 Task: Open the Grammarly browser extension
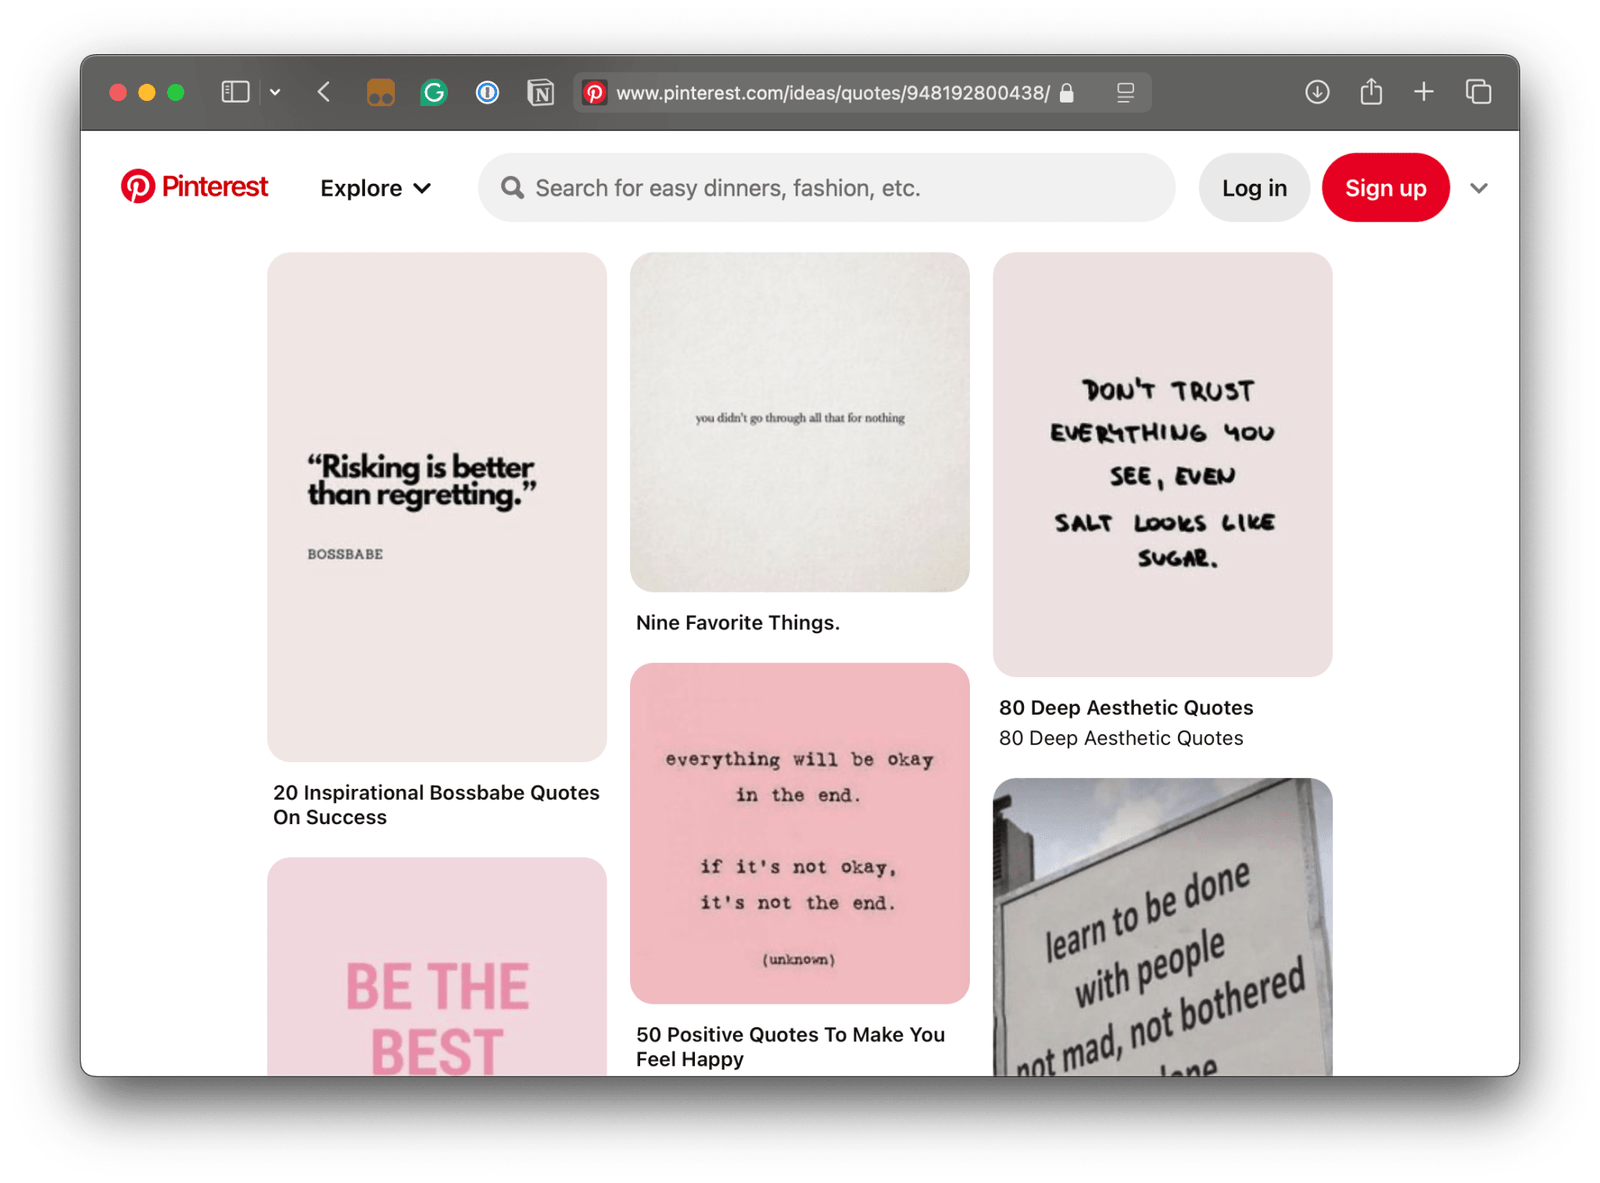433,92
